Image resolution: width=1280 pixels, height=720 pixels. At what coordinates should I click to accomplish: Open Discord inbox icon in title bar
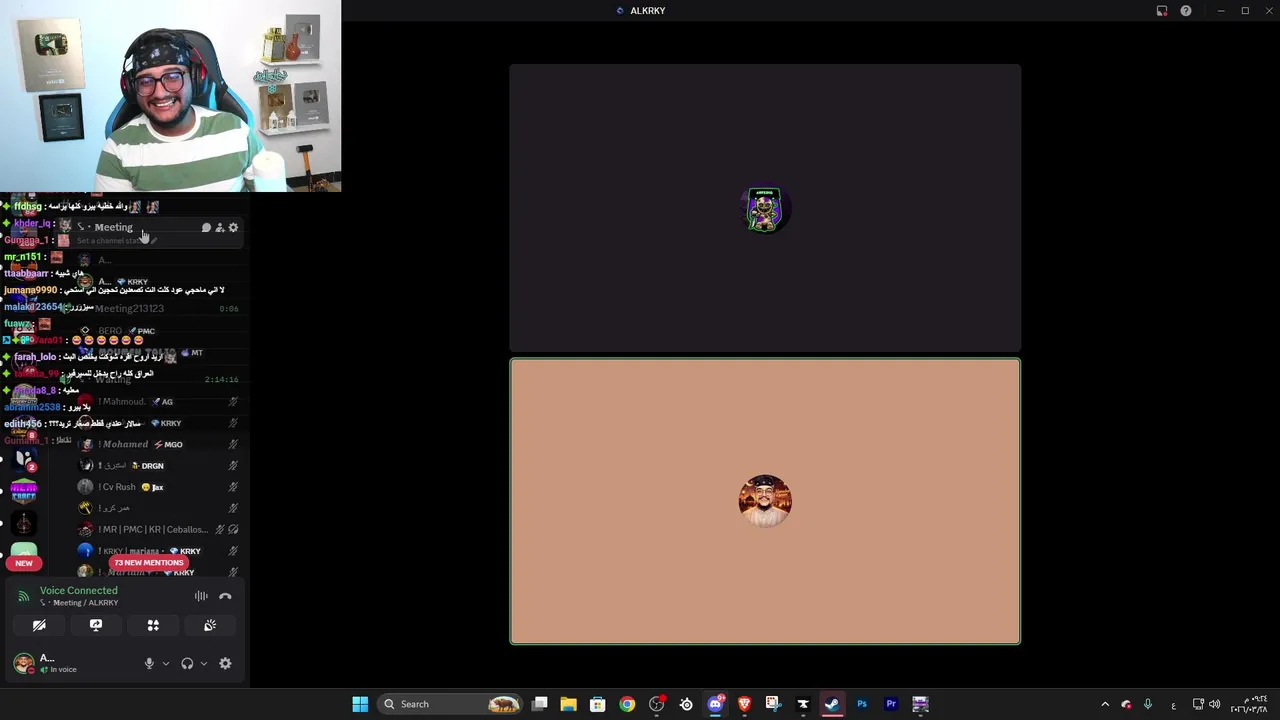coord(1162,11)
